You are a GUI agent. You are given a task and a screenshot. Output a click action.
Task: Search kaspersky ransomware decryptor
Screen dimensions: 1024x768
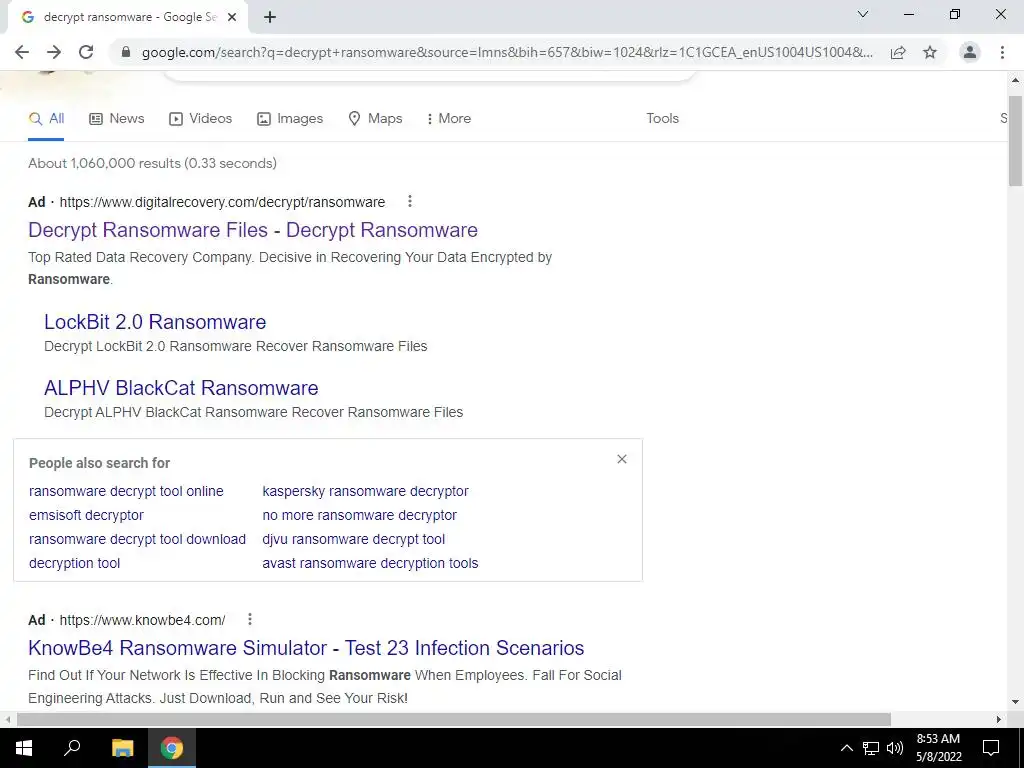(365, 491)
